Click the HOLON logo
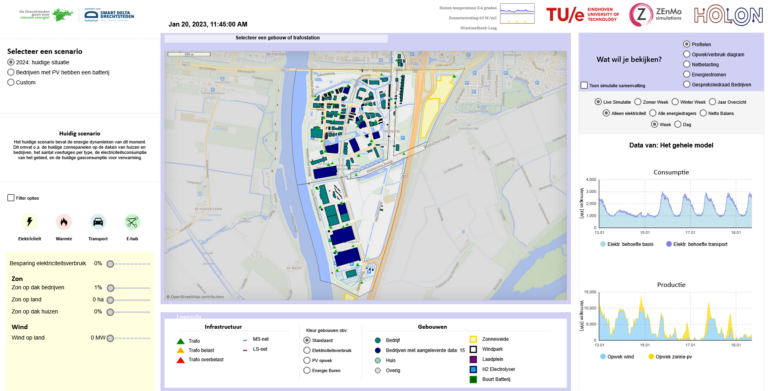 pyautogui.click(x=728, y=16)
